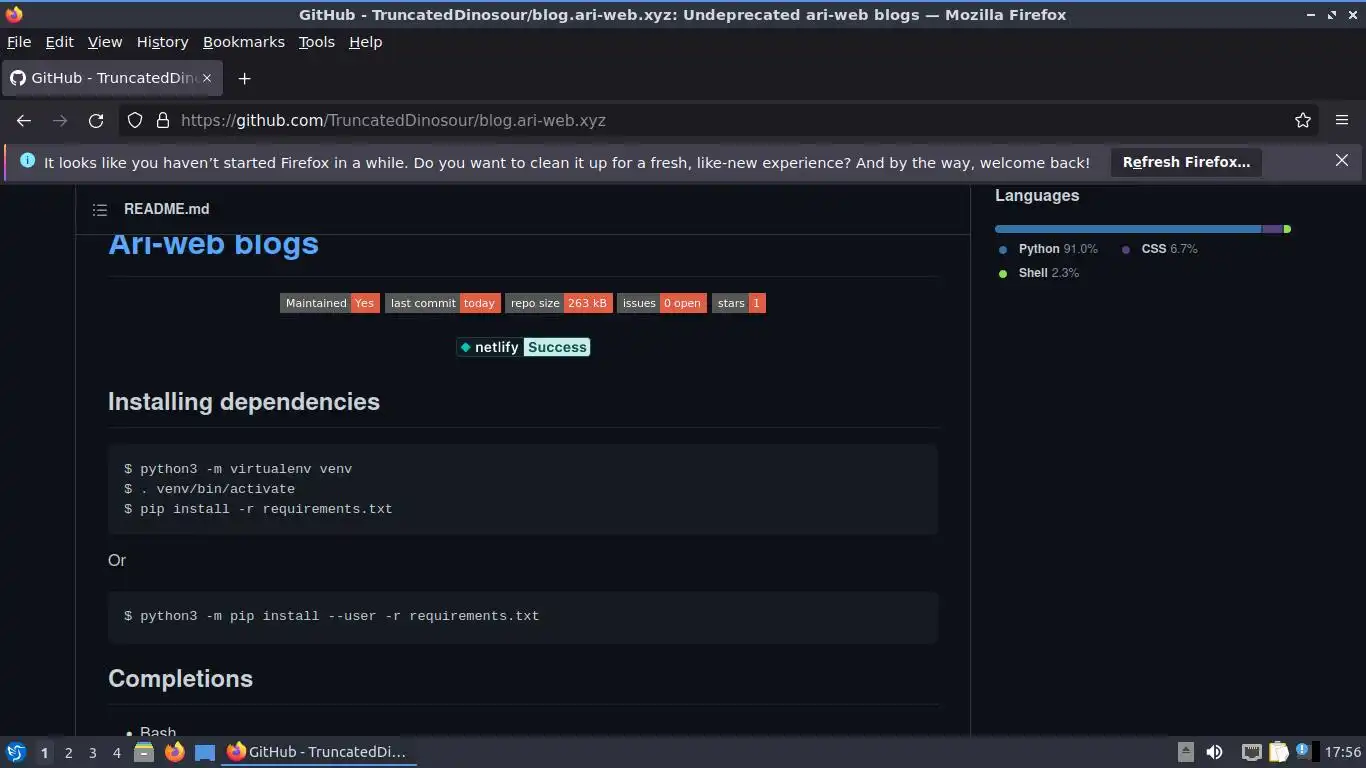Click the python3 -m pip install --user command
The width and height of the screenshot is (1366, 768).
click(331, 616)
